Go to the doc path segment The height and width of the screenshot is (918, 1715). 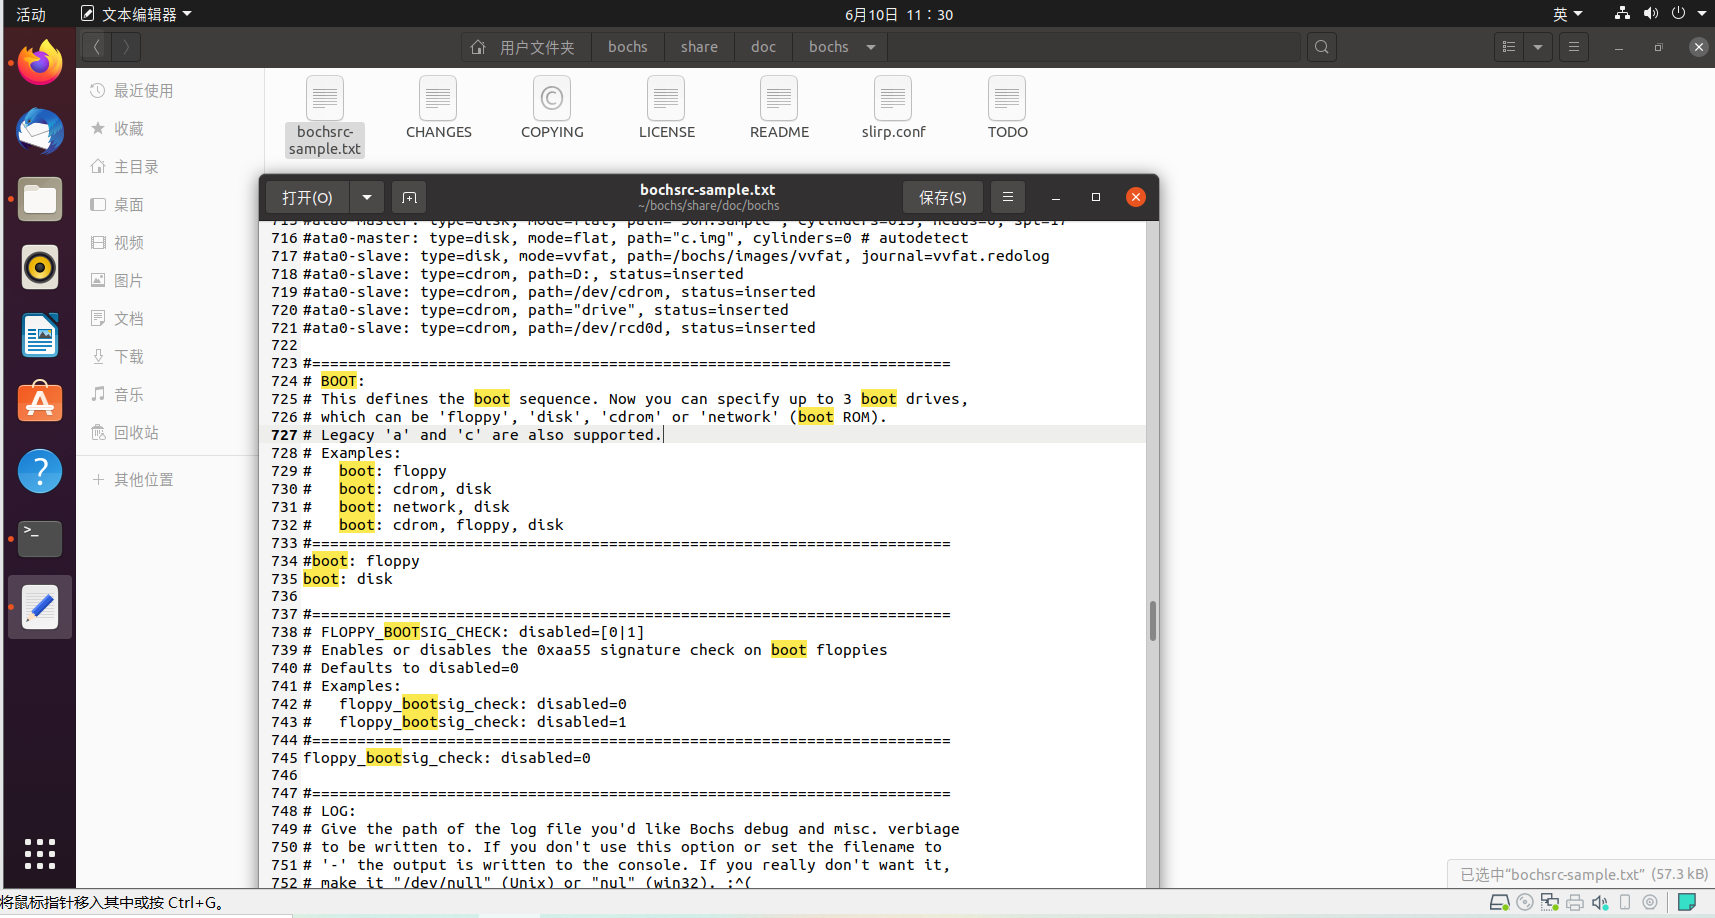[763, 47]
